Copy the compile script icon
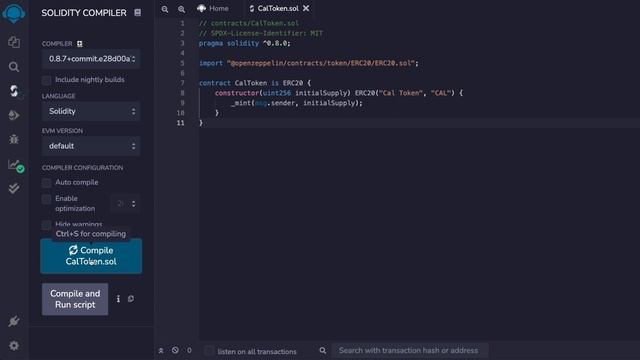640x360 pixels. 131,299
